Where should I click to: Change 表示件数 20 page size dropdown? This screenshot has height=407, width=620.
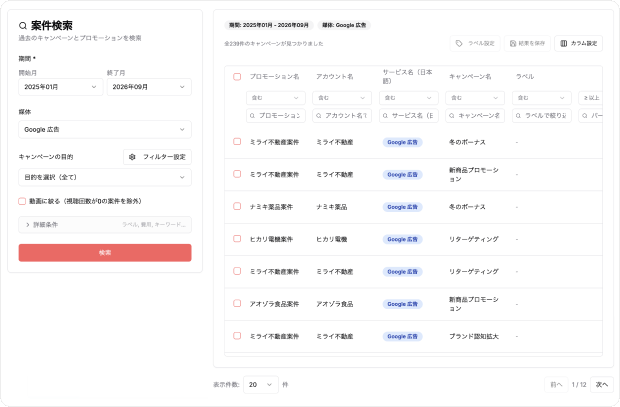point(261,384)
